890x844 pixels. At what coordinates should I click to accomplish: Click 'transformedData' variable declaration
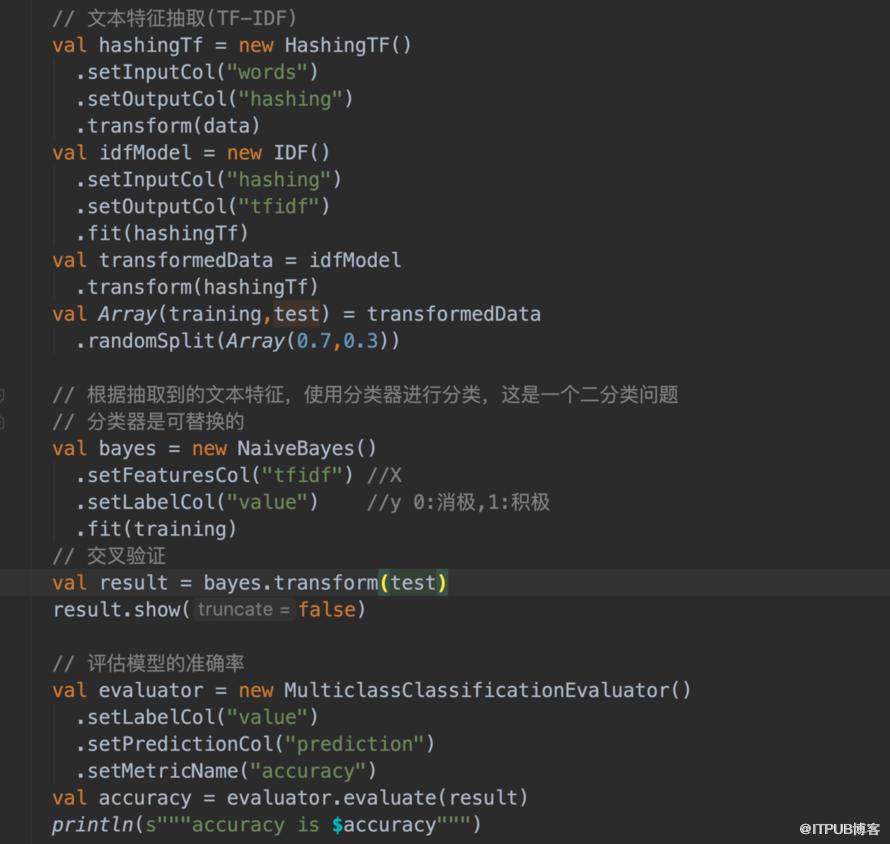pyautogui.click(x=186, y=261)
